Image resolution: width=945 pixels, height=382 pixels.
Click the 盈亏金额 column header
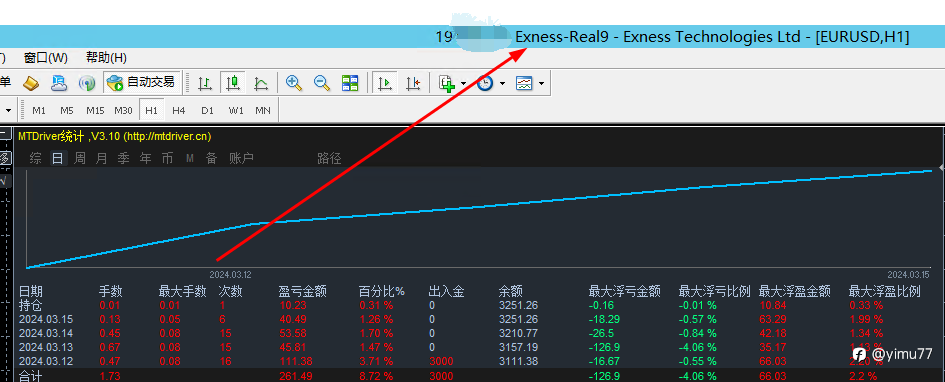[303, 292]
